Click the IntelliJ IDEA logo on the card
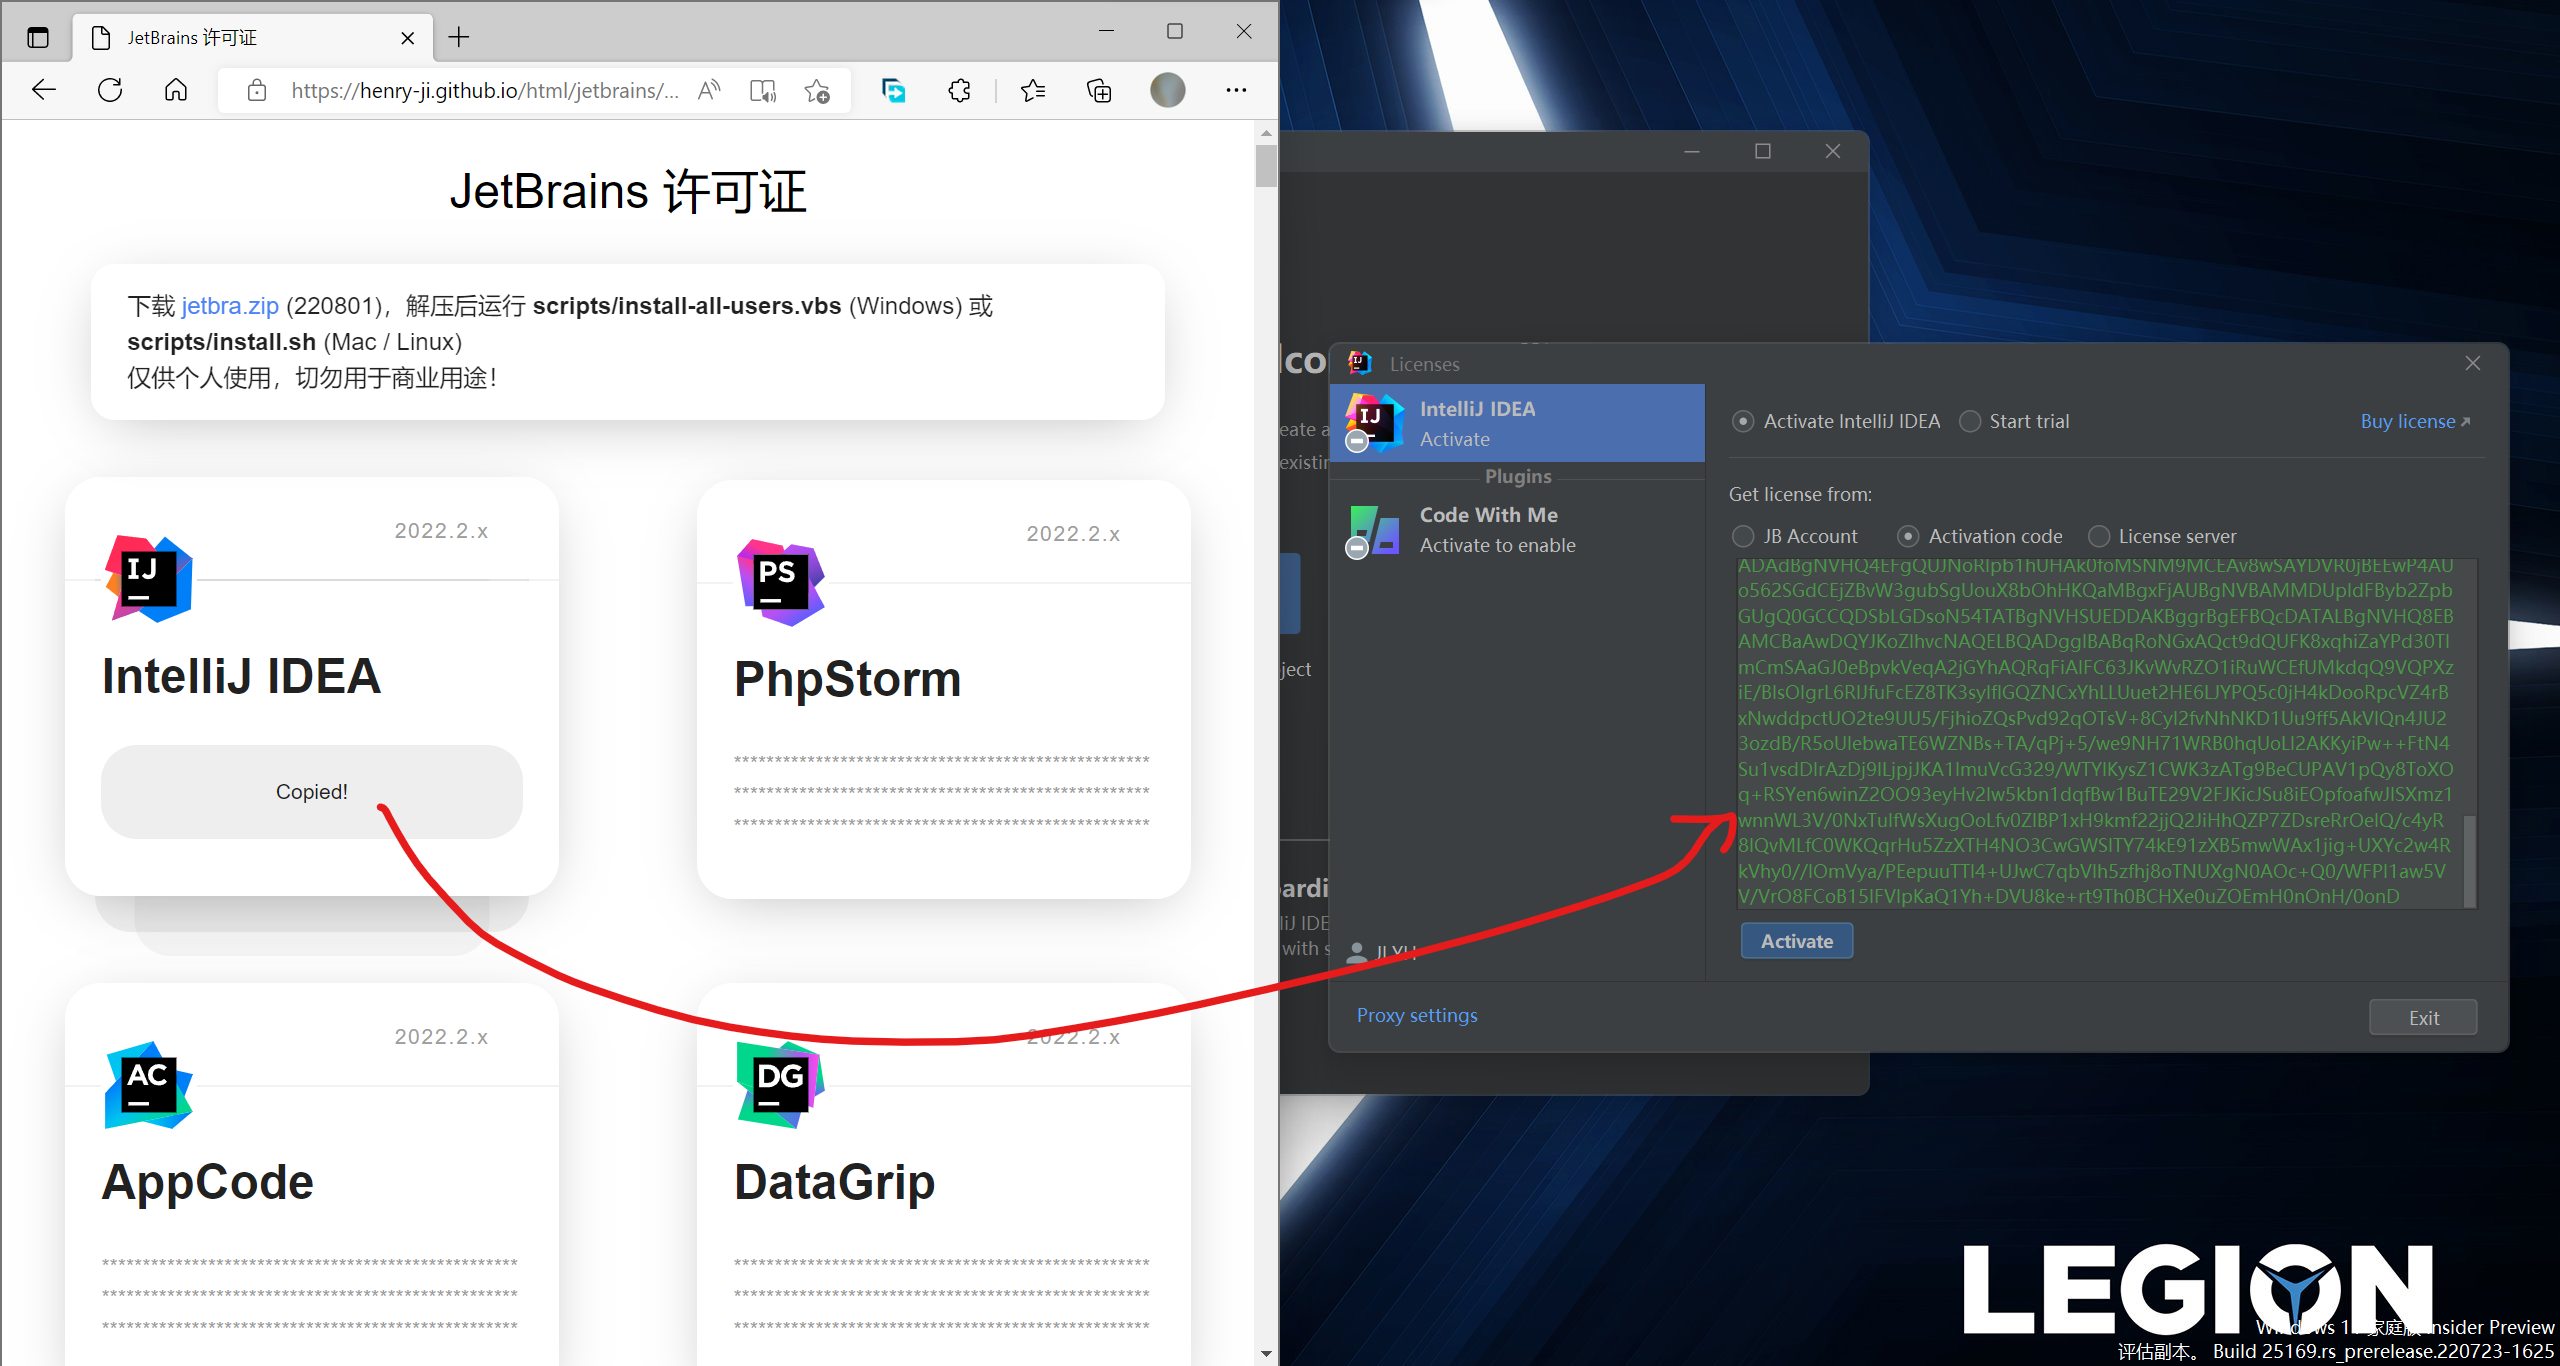The height and width of the screenshot is (1366, 2560). (149, 579)
